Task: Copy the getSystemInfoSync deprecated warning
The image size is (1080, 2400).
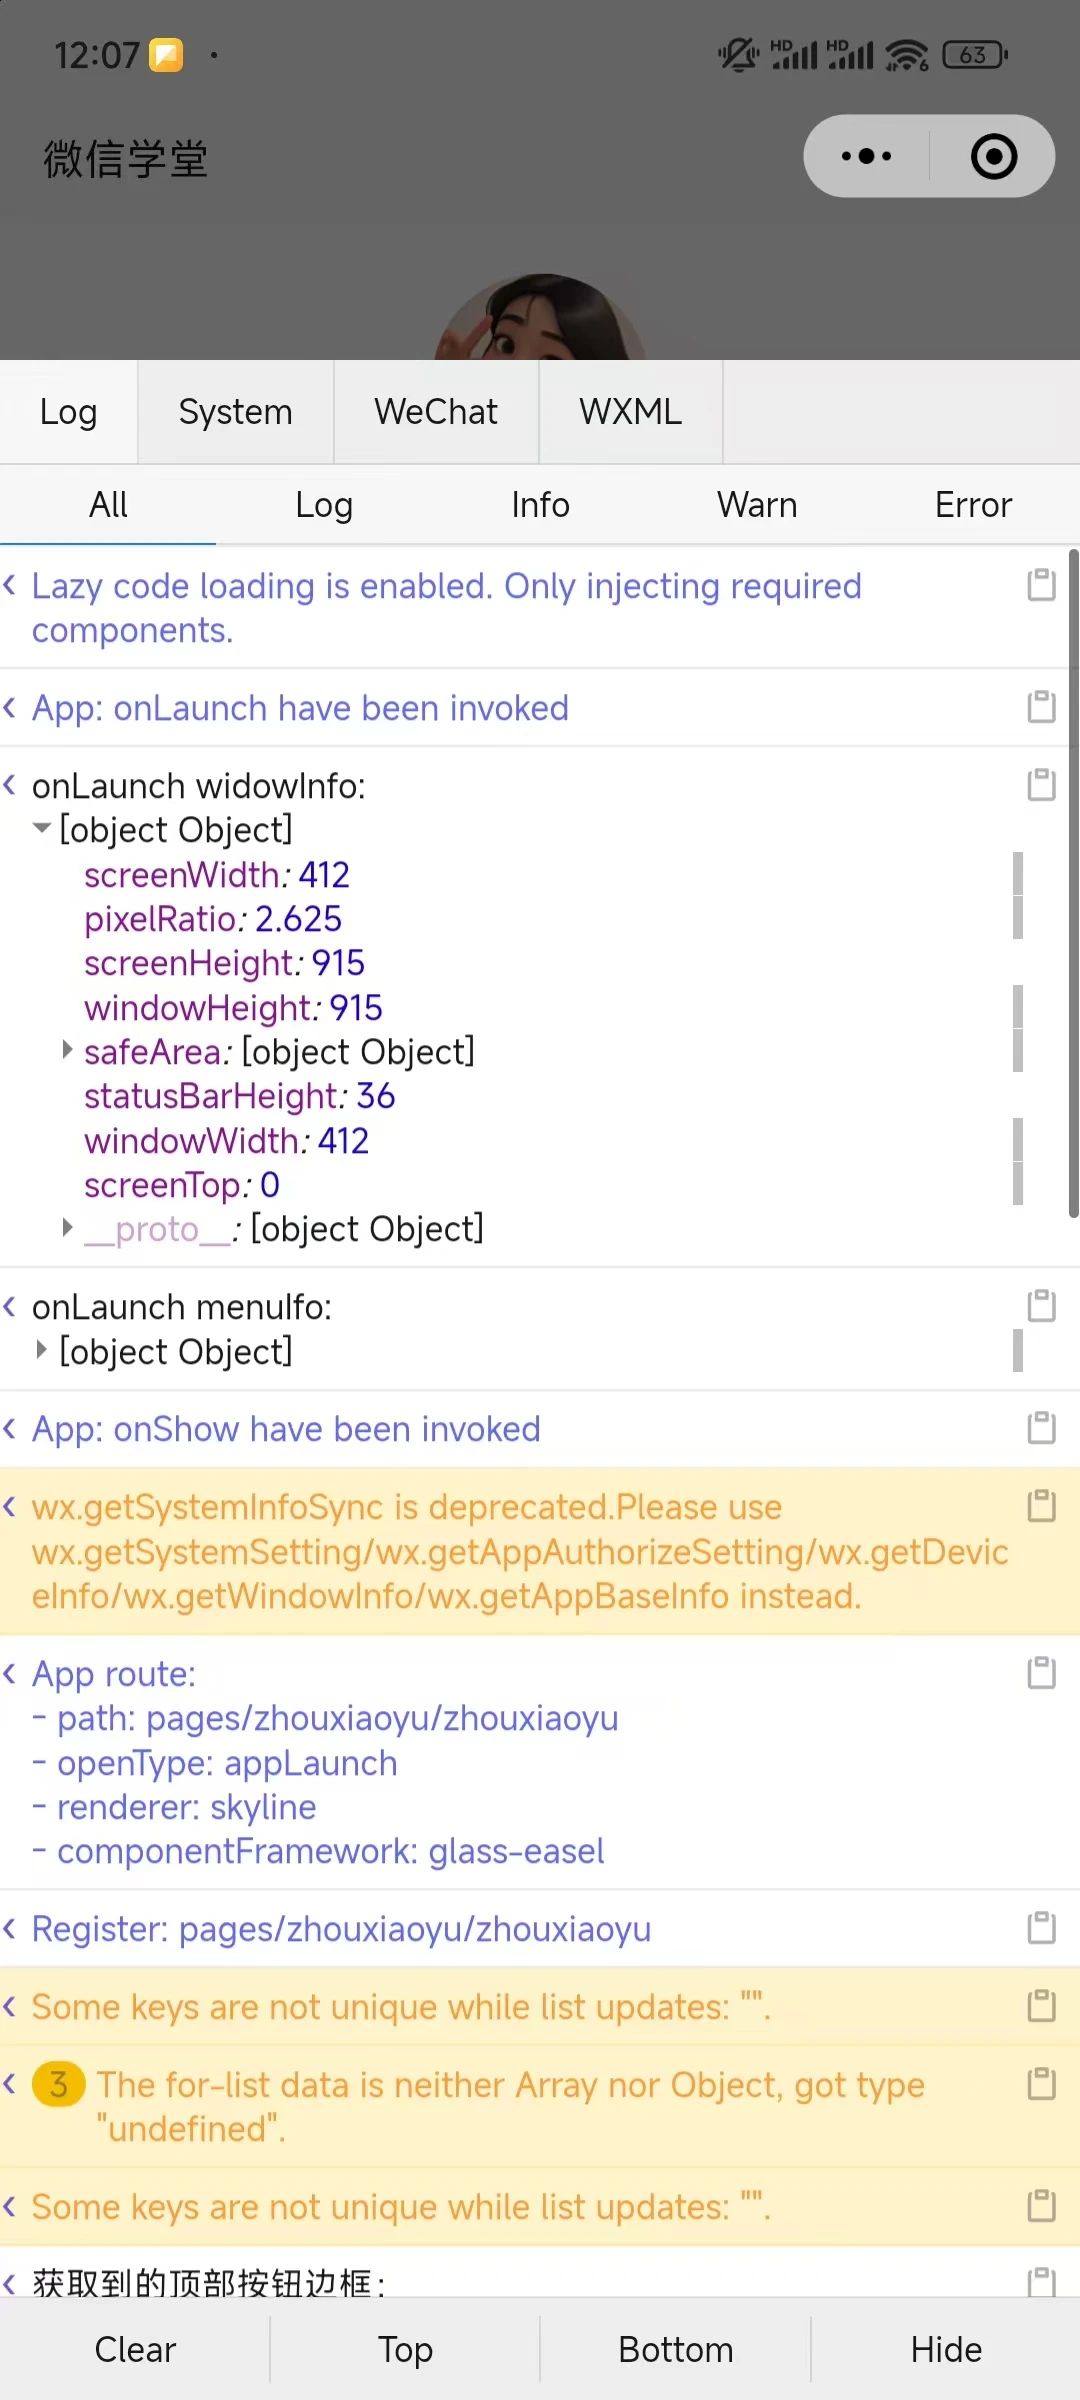Action: 1041,1506
